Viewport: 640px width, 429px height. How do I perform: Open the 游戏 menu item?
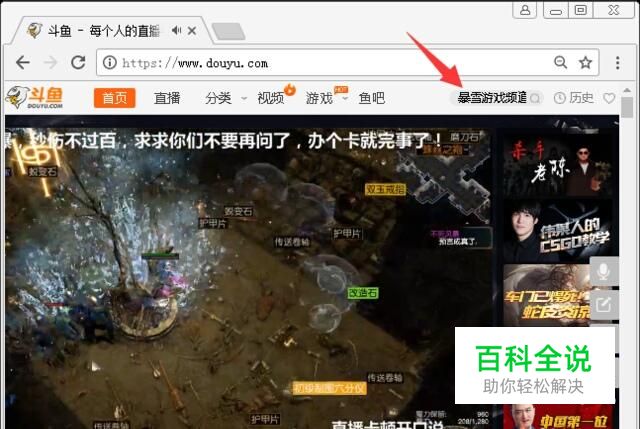(320, 98)
